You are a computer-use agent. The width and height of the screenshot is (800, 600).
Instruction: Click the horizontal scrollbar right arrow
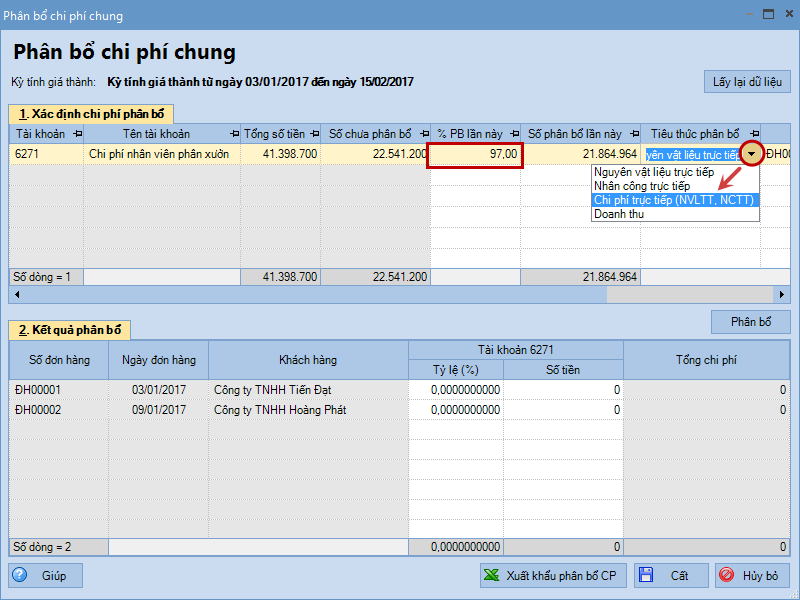pyautogui.click(x=783, y=294)
